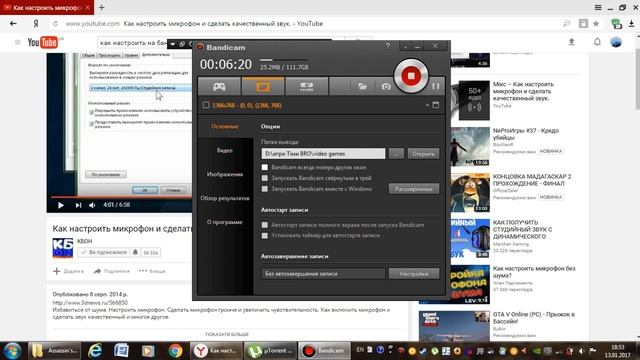
Task: Select screen rectangle recording mode icon
Action: click(263, 87)
